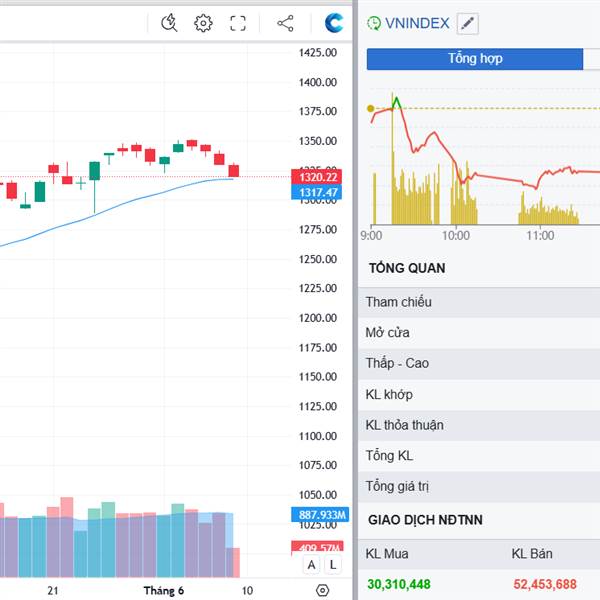
Task: Click the blue C logo icon
Action: pos(334,23)
